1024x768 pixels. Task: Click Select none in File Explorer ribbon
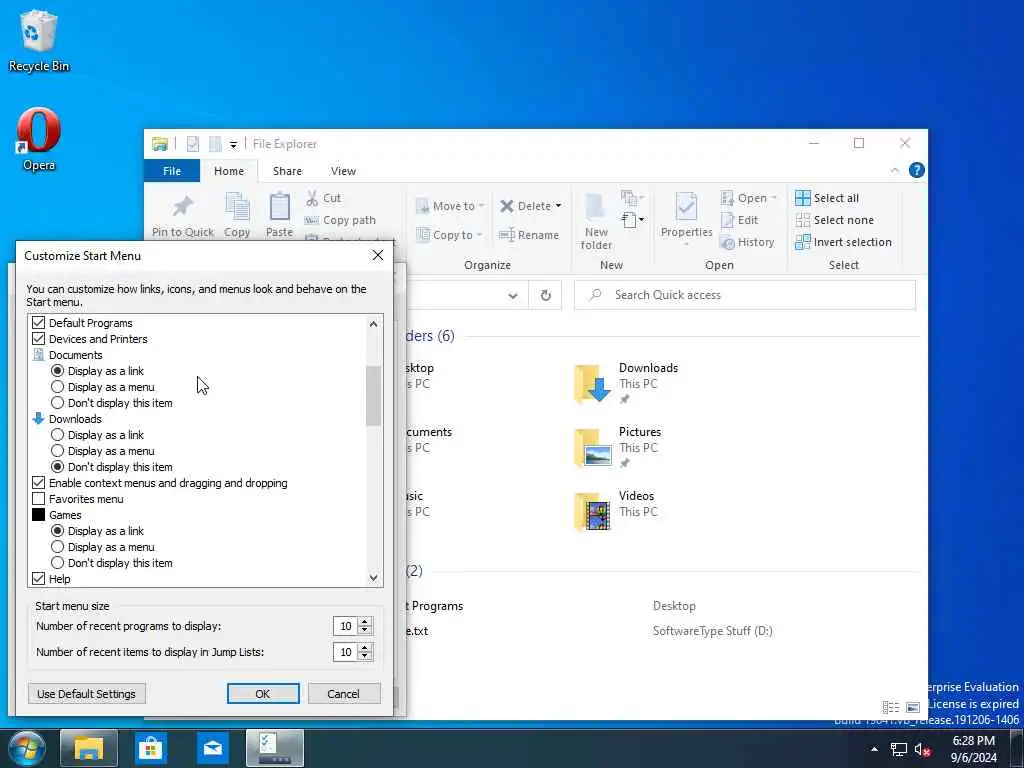pos(835,220)
